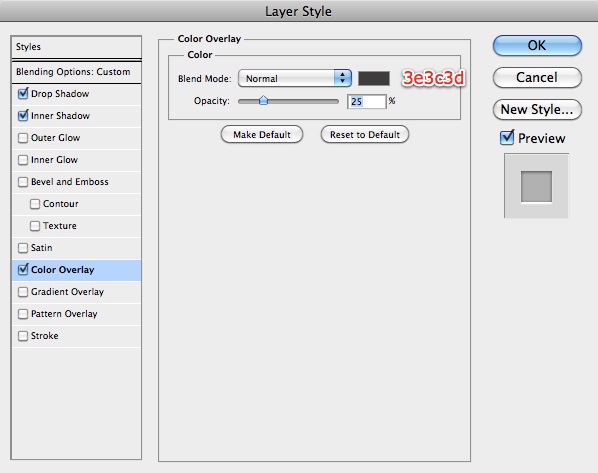Image resolution: width=598 pixels, height=473 pixels.
Task: Click the Make Default button
Action: pos(262,135)
